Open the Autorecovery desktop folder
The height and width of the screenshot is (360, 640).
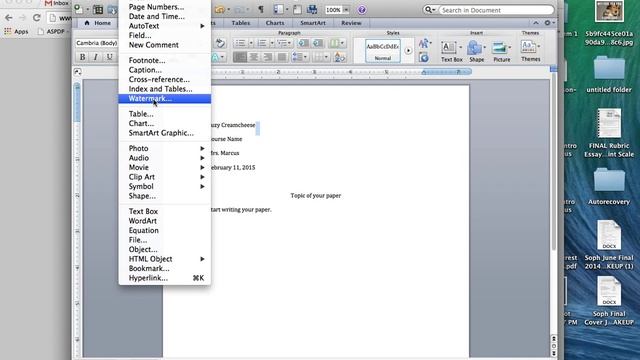[609, 187]
